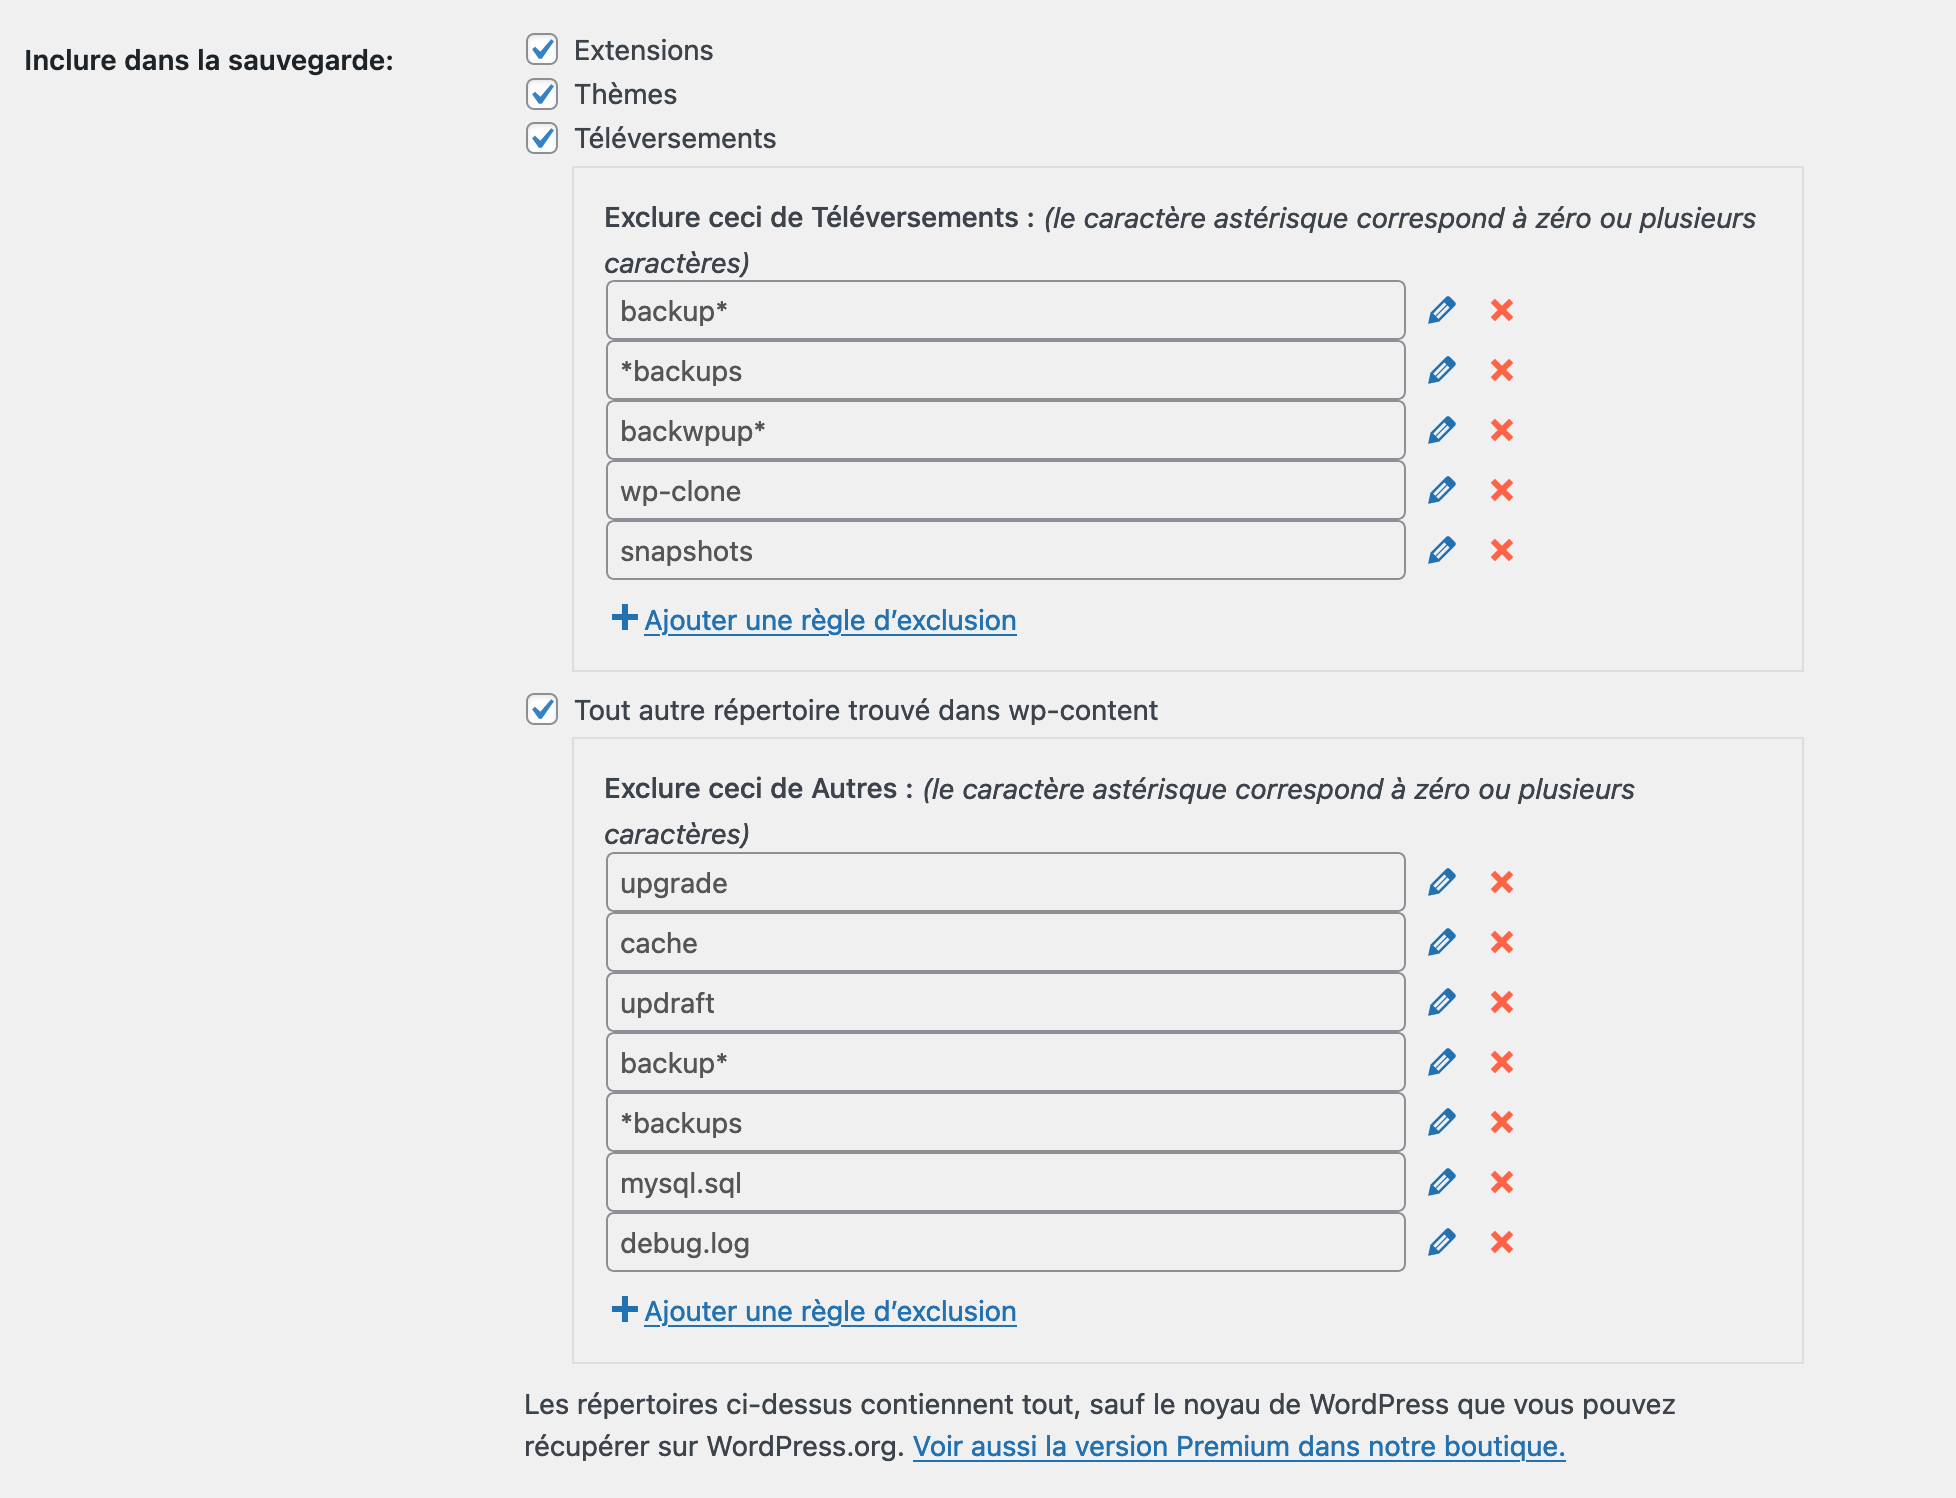Image resolution: width=1956 pixels, height=1498 pixels.
Task: Edit the 'backwpup*' exclusion rule pencil icon
Action: [1441, 431]
